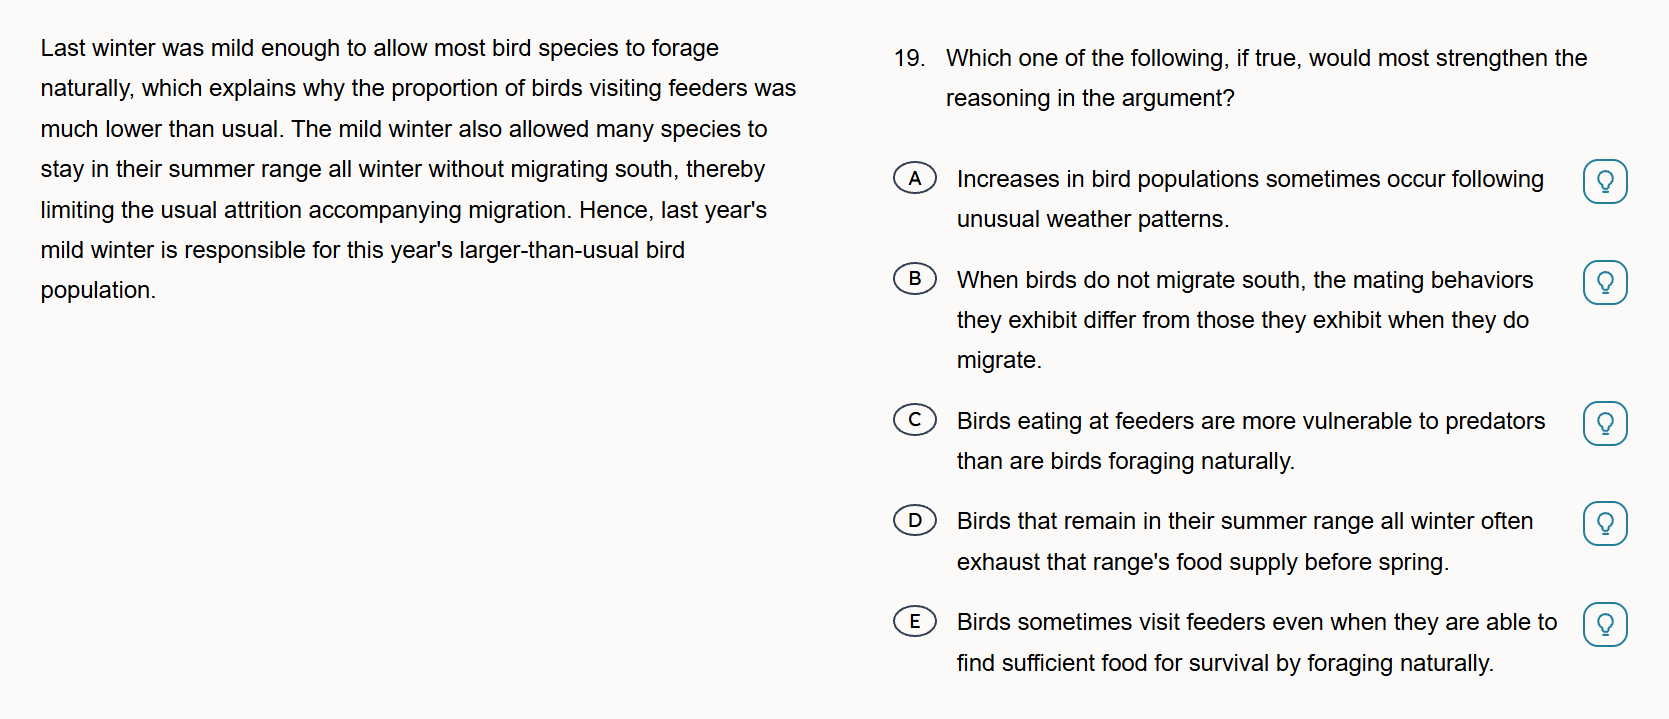1669x719 pixels.
Task: Click answer text about differing mating behaviors
Action: pyautogui.click(x=1243, y=320)
